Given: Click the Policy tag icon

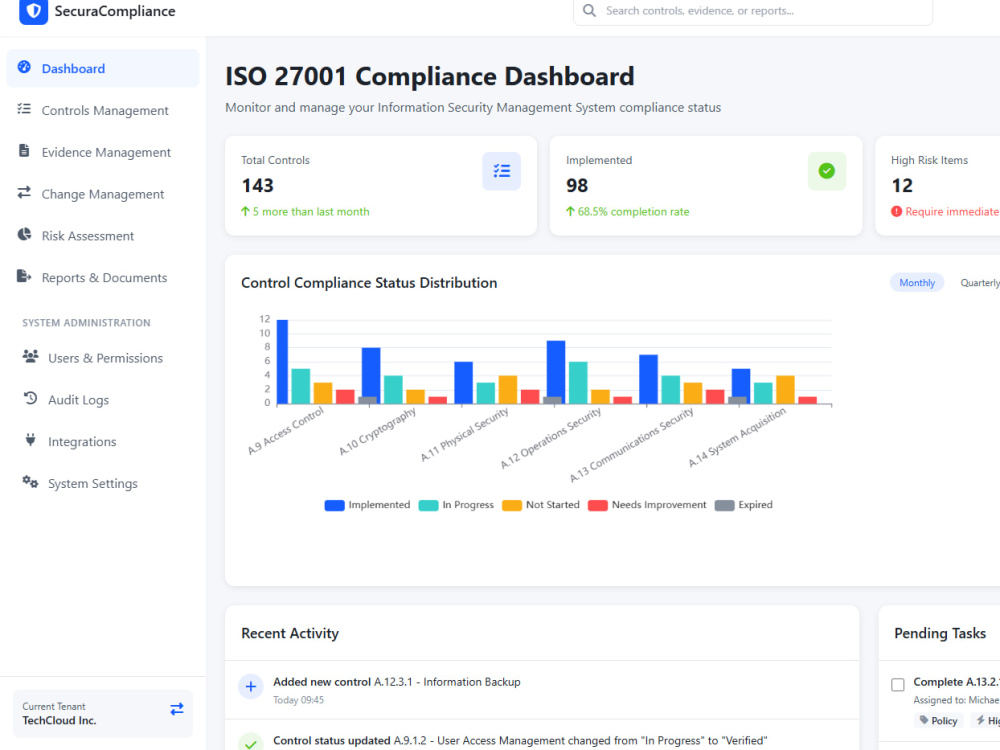Looking at the screenshot, I should pyautogui.click(x=923, y=720).
